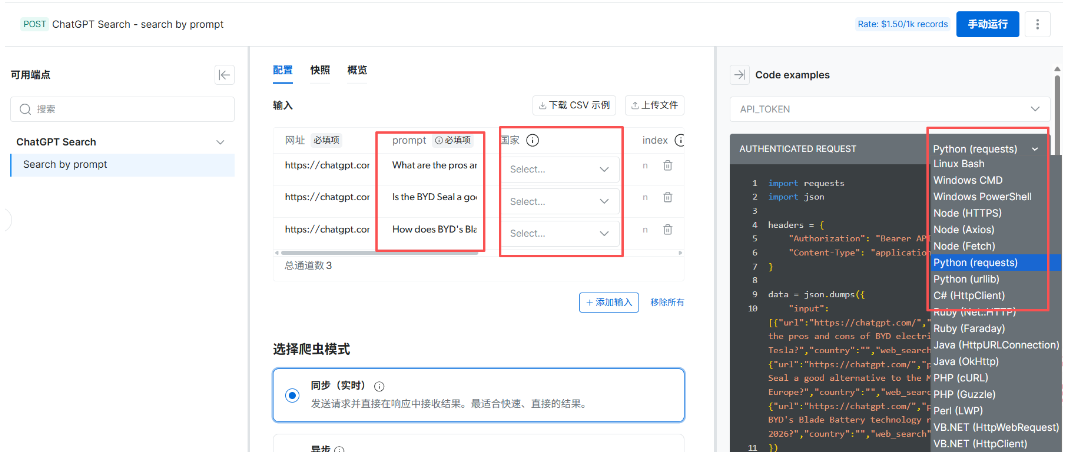
Task: Click the Python (requests) language selector header
Action: 985,149
